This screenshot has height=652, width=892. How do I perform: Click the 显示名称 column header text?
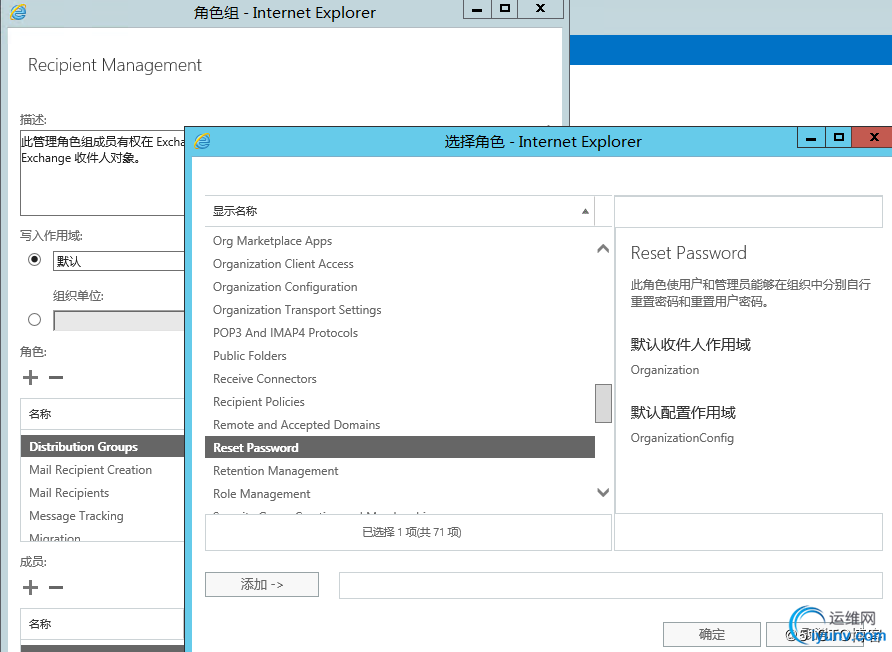[235, 211]
